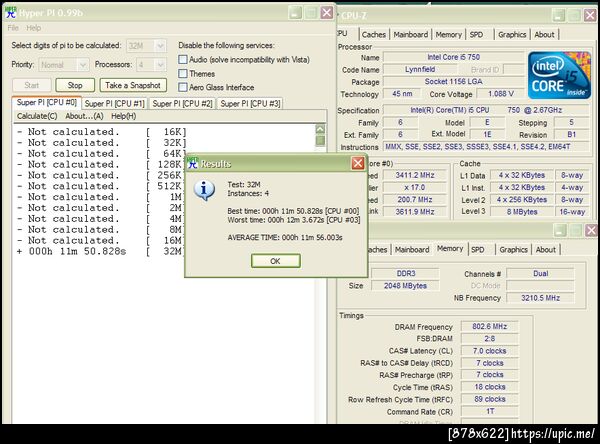Open SPD tab in lower CPU-Z window
The width and height of the screenshot is (600, 444).
pyautogui.click(x=478, y=250)
